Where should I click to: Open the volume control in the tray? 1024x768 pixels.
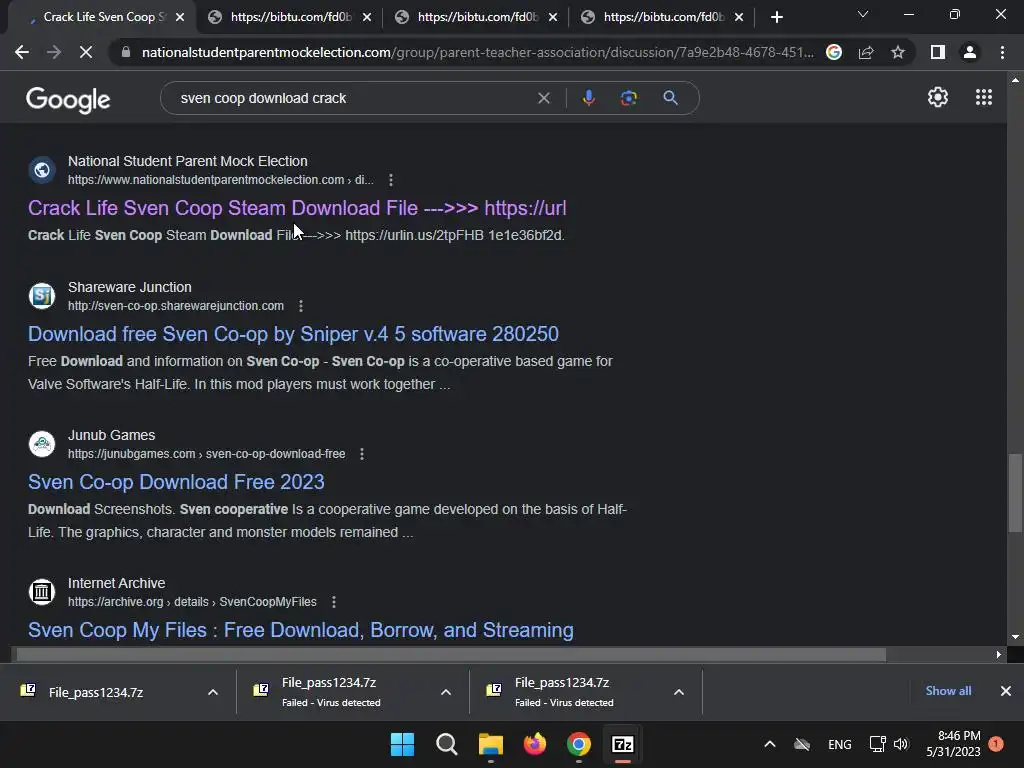click(x=901, y=744)
